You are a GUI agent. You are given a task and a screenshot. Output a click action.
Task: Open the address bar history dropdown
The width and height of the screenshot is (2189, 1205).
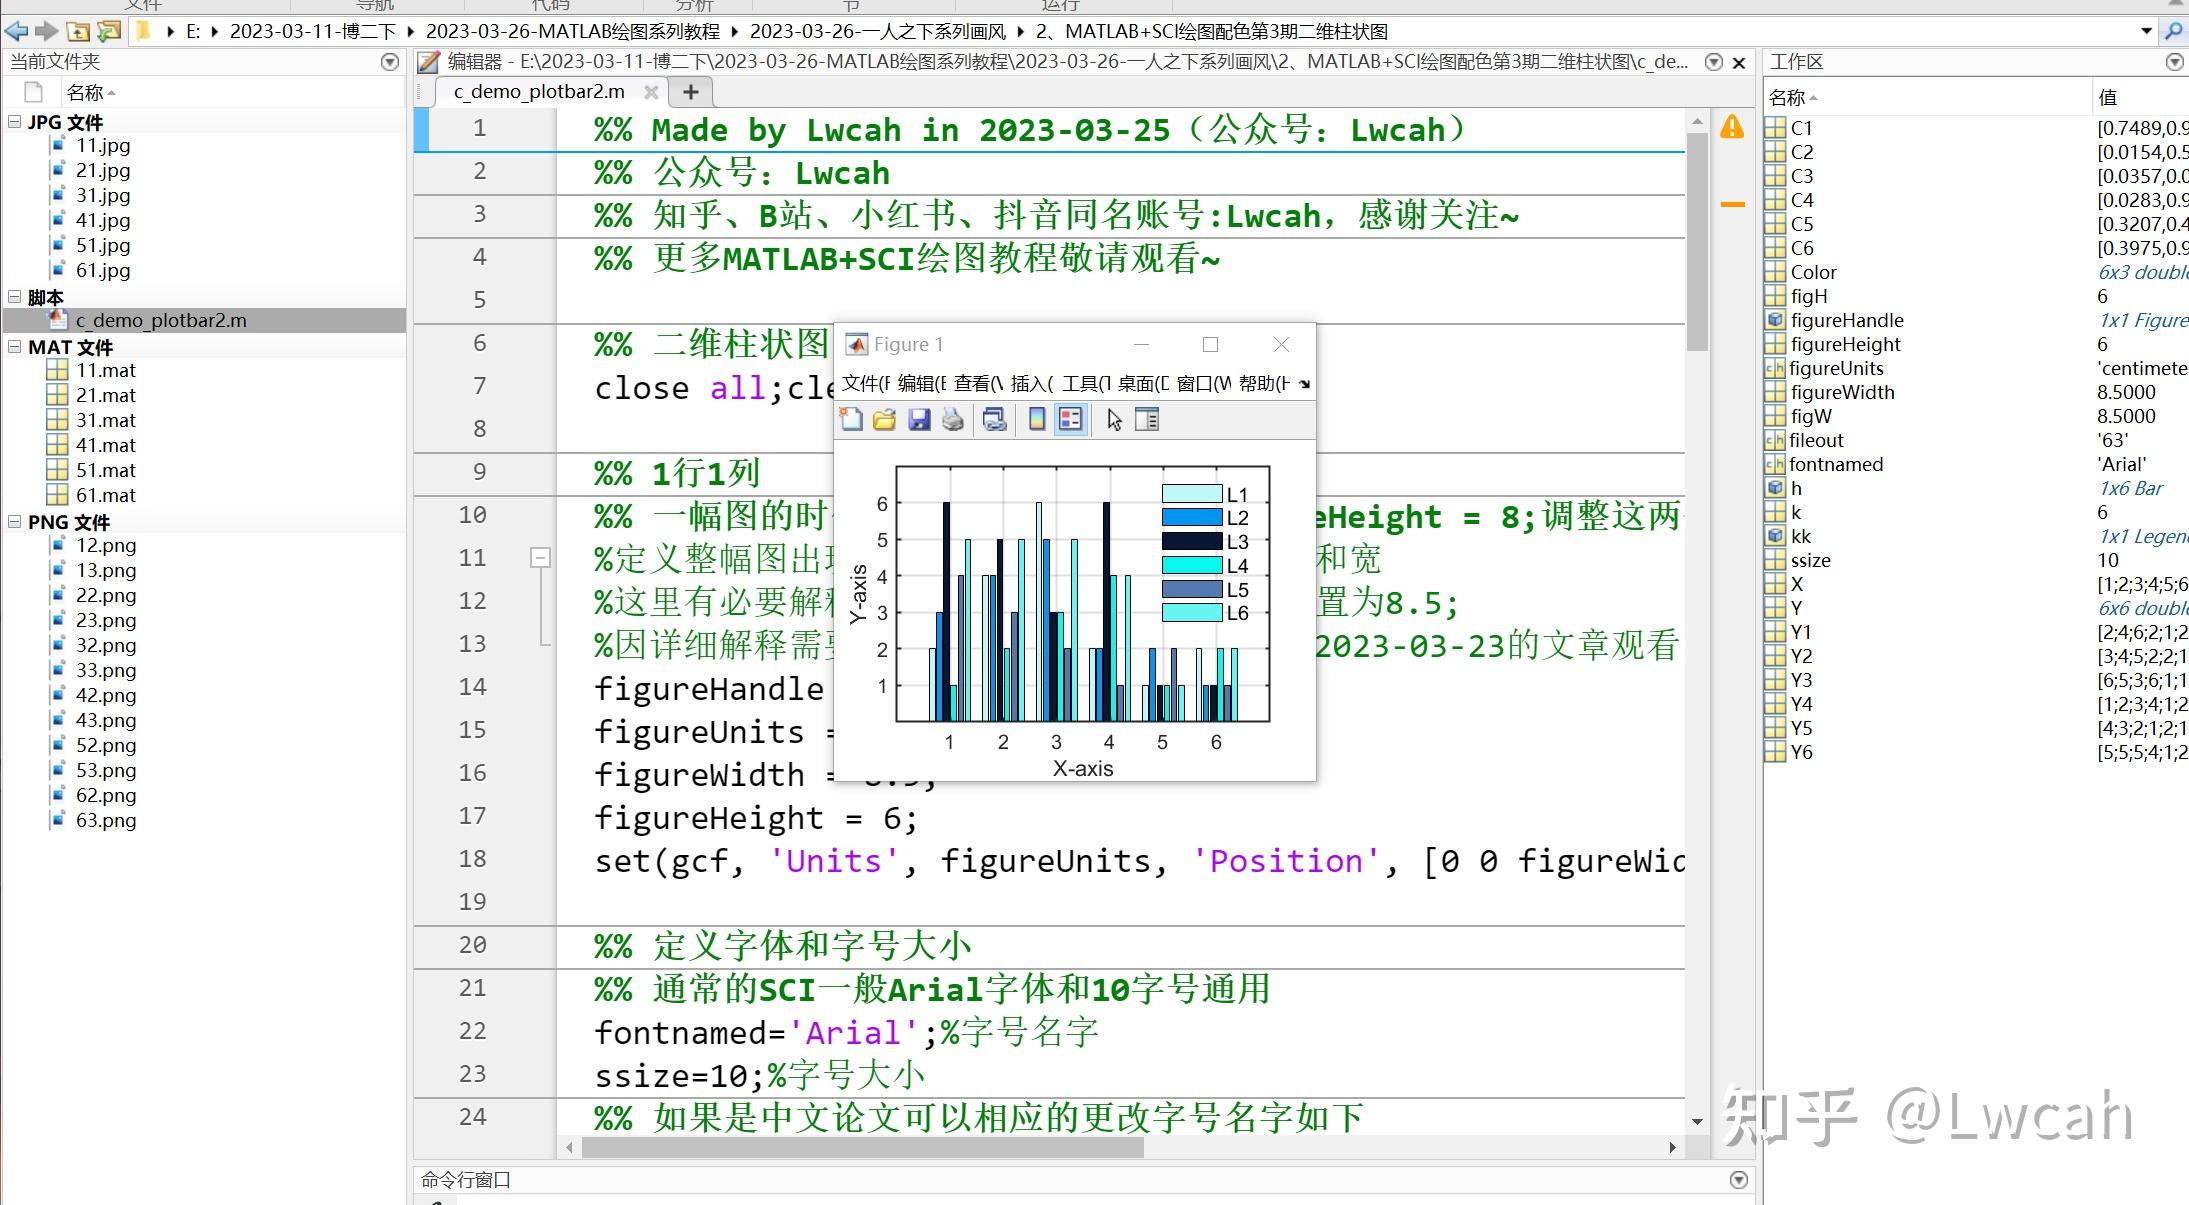2144,31
